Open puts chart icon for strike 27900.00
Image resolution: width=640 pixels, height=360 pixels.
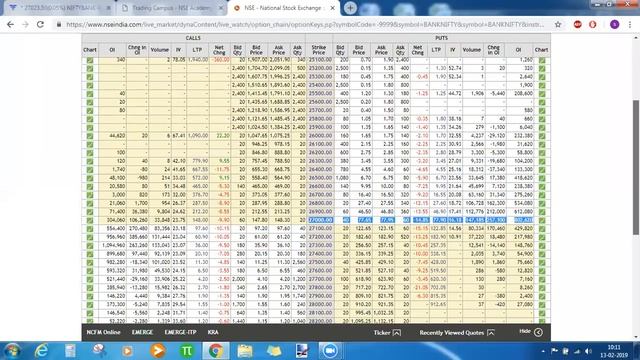point(542,296)
